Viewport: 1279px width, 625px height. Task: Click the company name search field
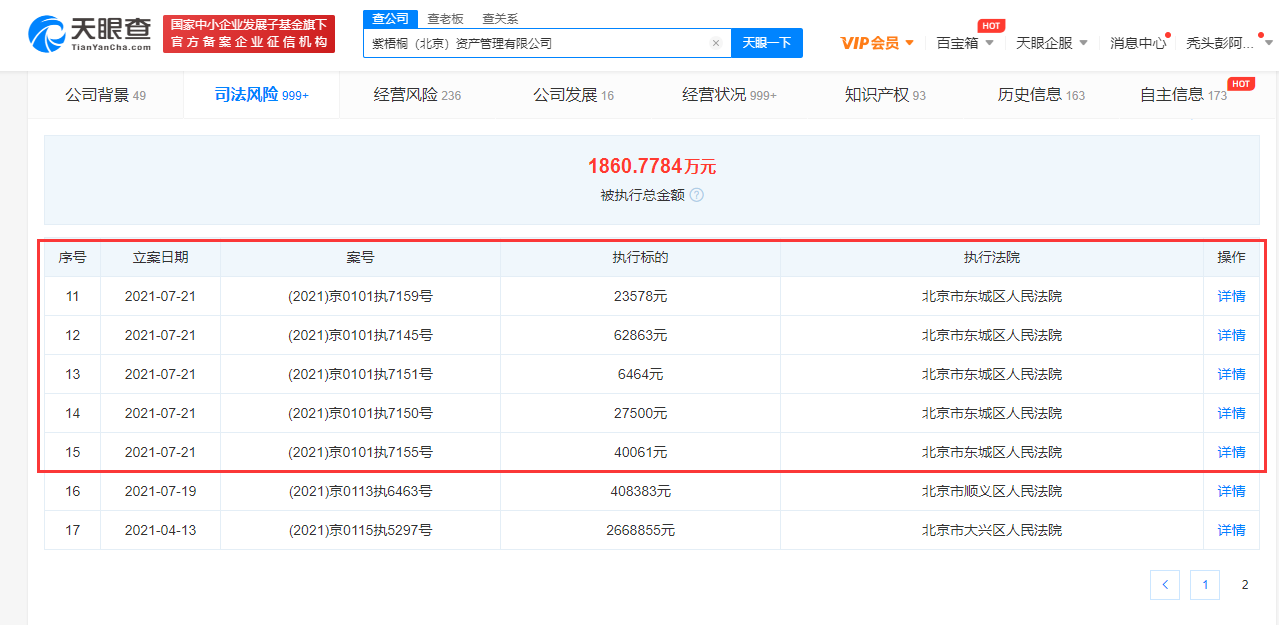pyautogui.click(x=537, y=43)
